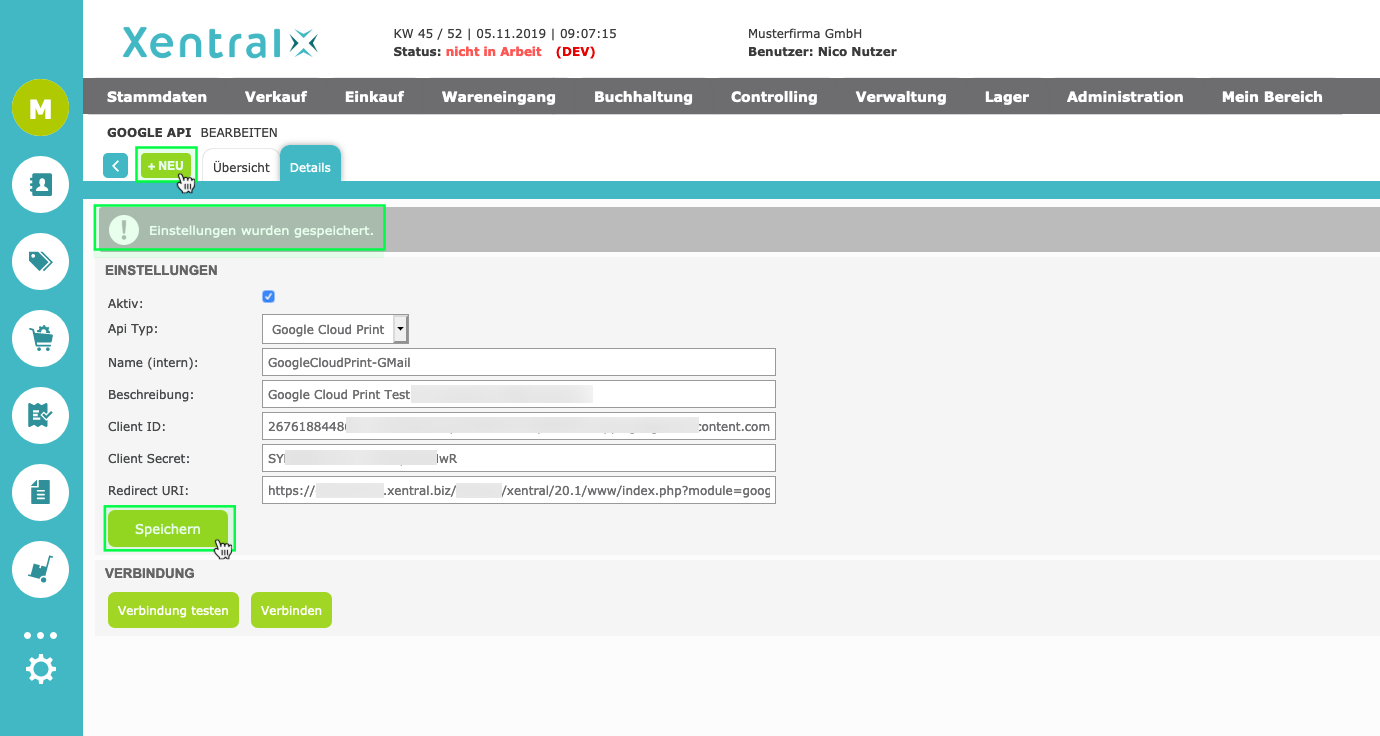Open the Stammdaten menu
1380x736 pixels.
click(x=157, y=97)
